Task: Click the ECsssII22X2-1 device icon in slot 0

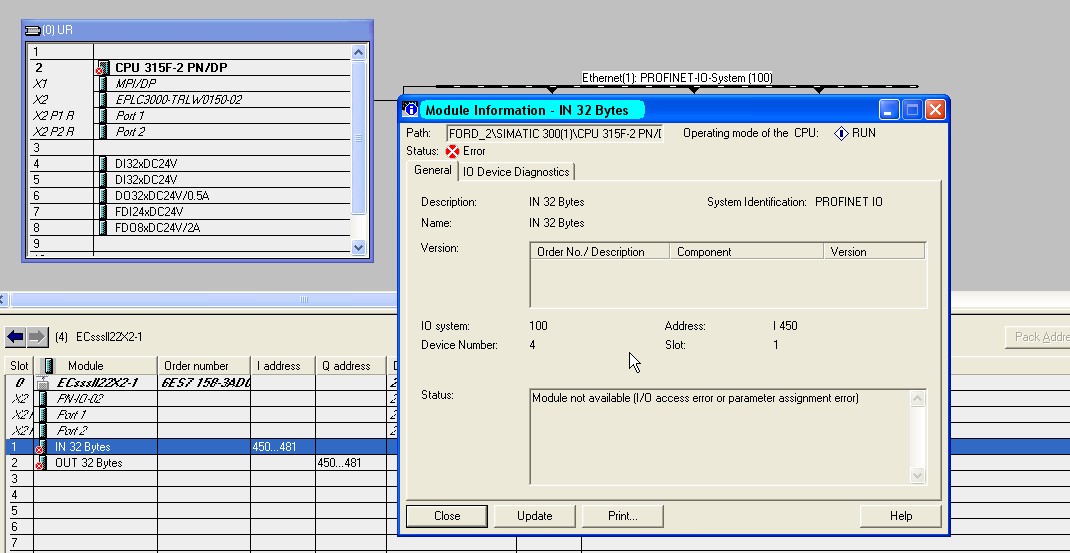Action: pyautogui.click(x=43, y=382)
